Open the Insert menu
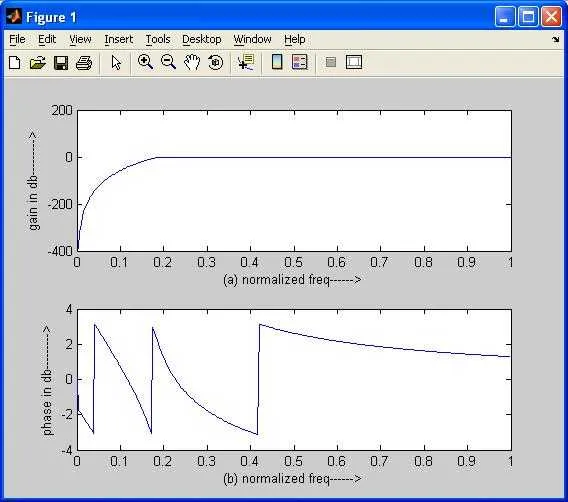This screenshot has width=568, height=502. click(x=118, y=39)
